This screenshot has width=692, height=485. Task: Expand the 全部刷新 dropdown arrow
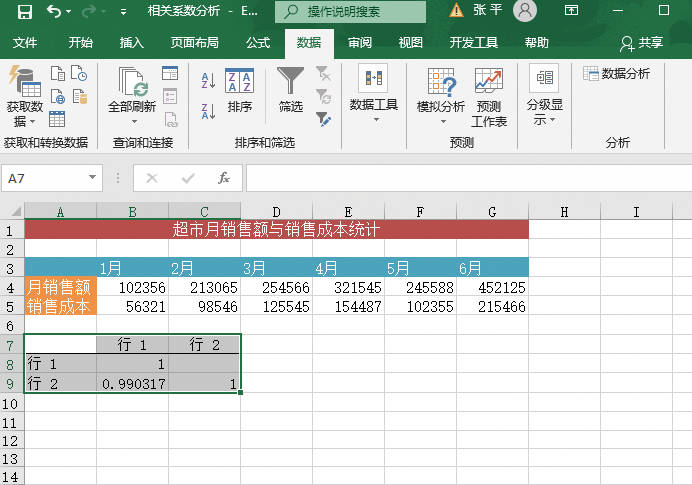tap(134, 121)
